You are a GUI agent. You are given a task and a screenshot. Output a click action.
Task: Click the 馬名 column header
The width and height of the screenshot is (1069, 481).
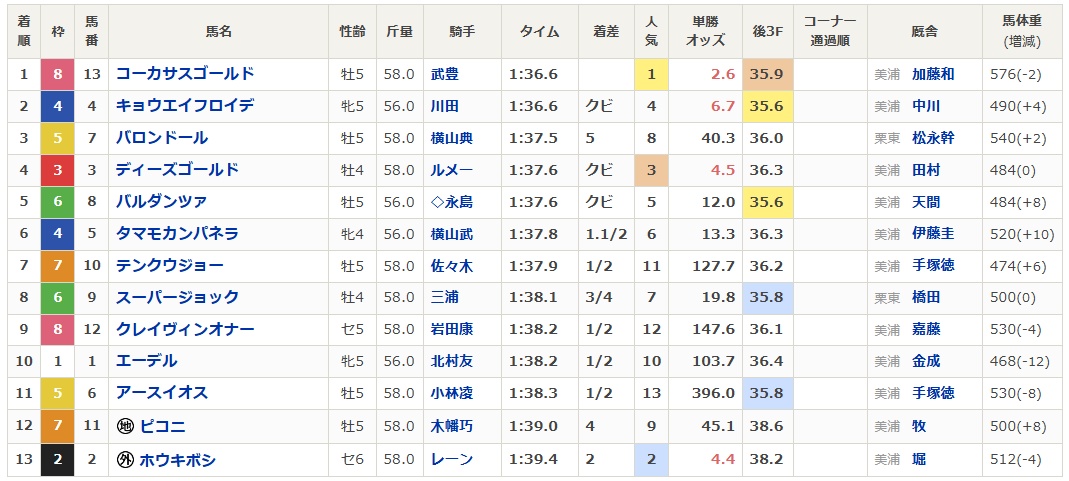[218, 31]
